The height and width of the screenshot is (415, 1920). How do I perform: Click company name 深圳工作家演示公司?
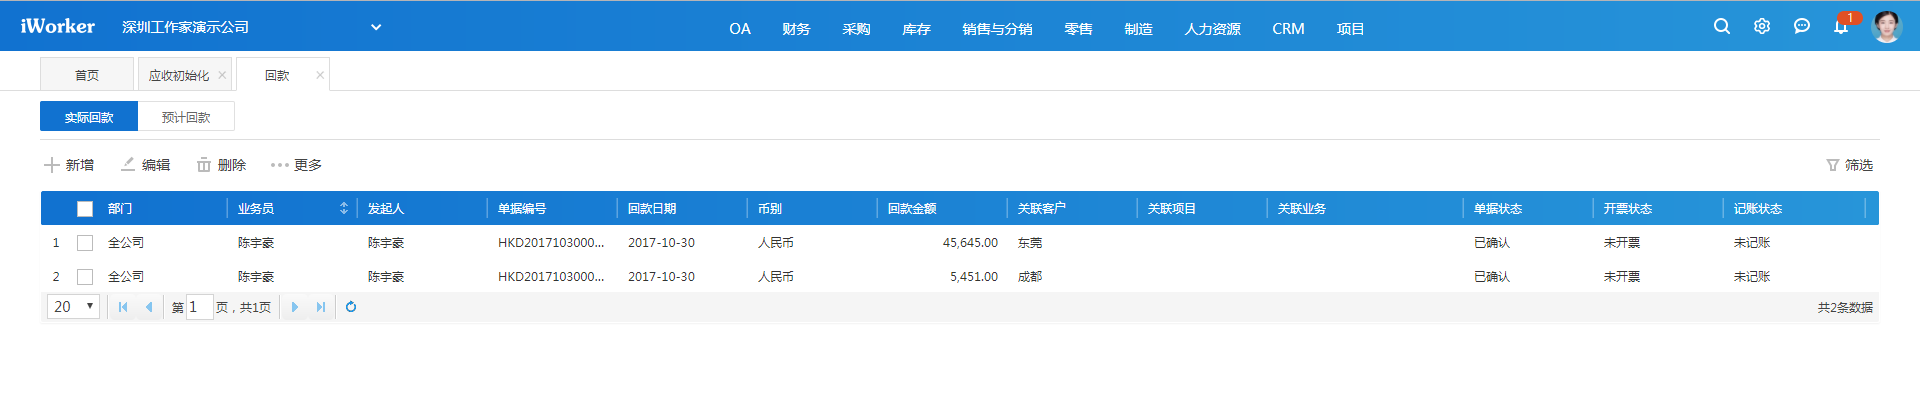point(186,27)
